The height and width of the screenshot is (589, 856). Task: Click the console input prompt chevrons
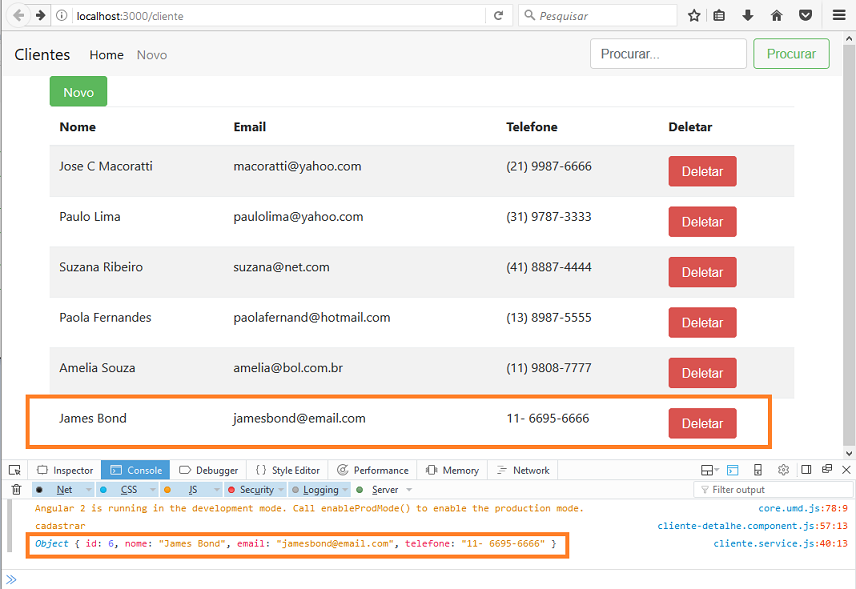[x=11, y=580]
